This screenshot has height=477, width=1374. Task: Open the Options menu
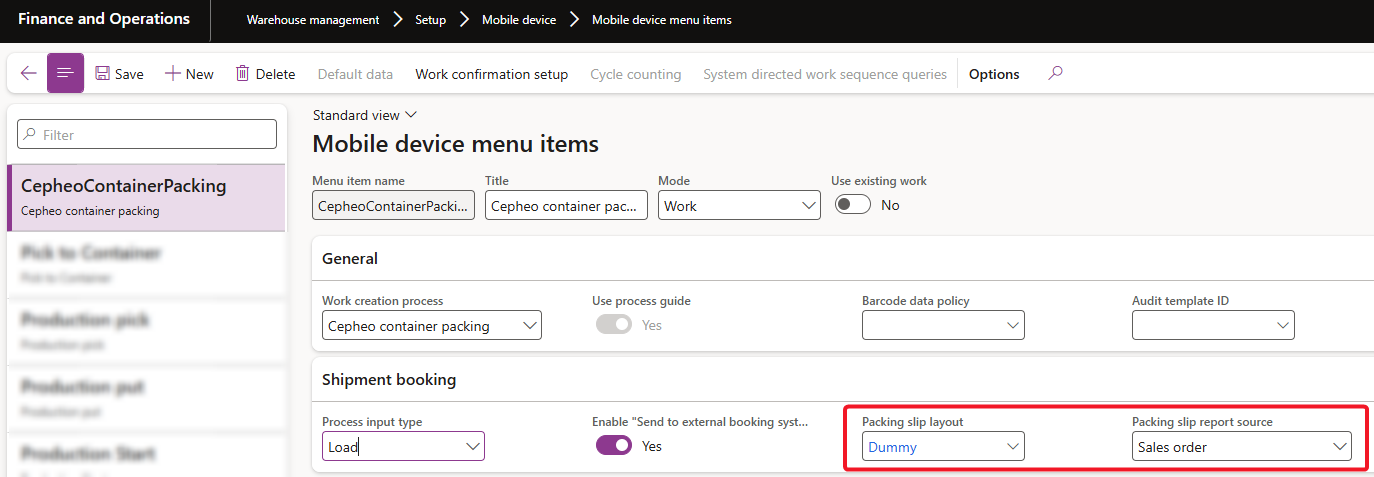click(x=994, y=74)
